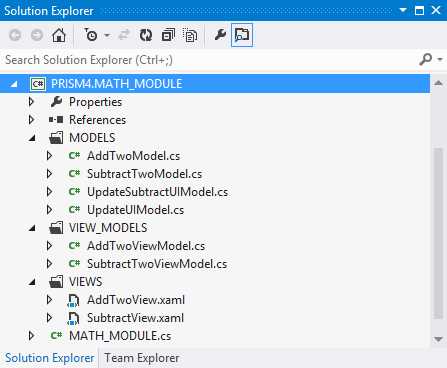Close the Solution Explorer panel
Viewport: 447px width, 368px height.
coord(436,10)
